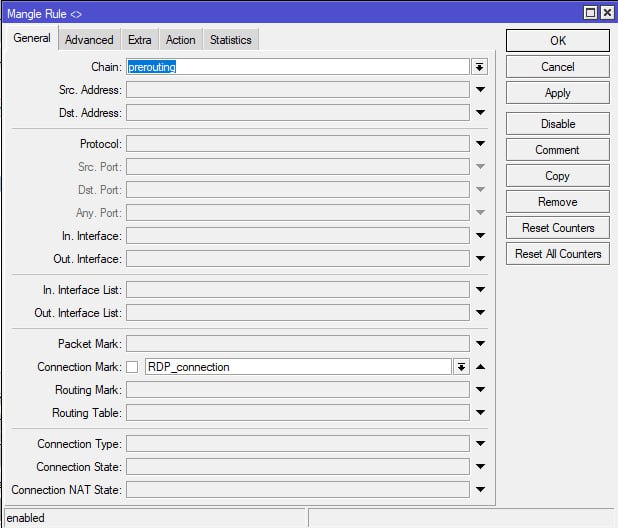Click the Routing Mark empty field
The image size is (618, 528).
click(298, 390)
